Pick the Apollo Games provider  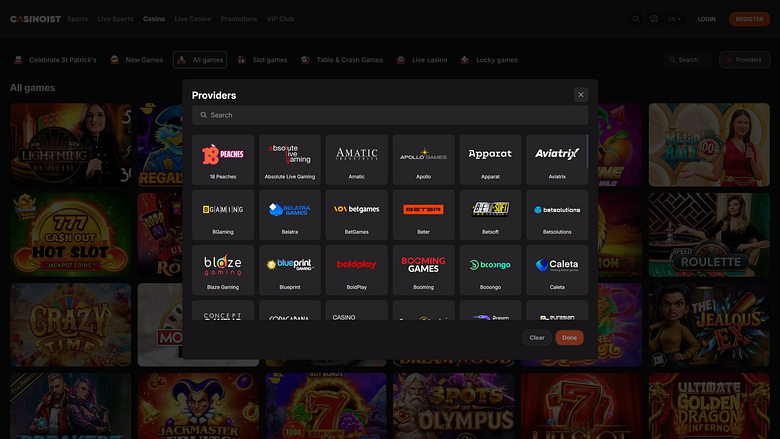pos(423,160)
